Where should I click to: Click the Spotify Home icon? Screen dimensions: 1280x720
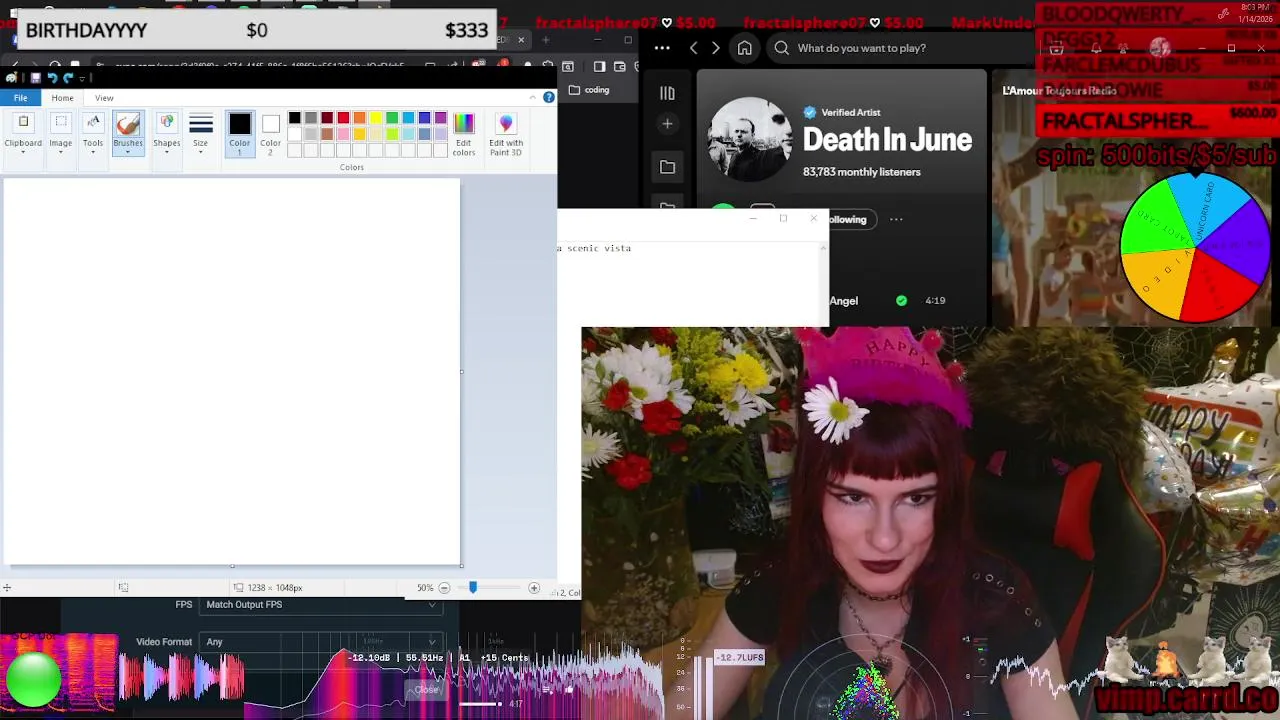(745, 48)
